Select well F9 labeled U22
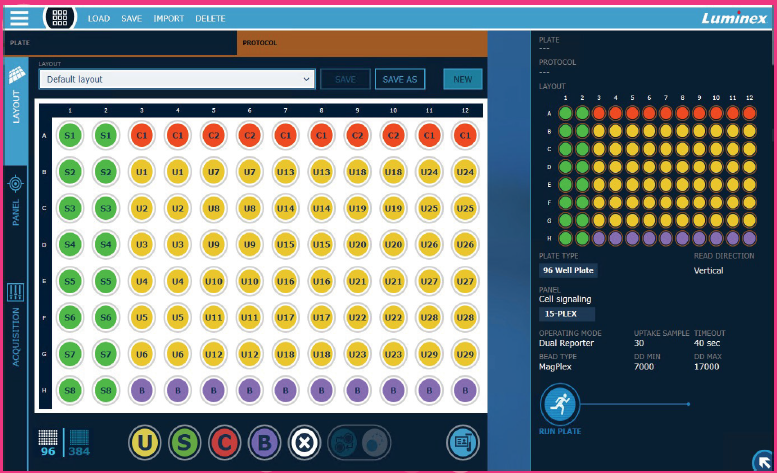777x473 pixels. pos(357,317)
